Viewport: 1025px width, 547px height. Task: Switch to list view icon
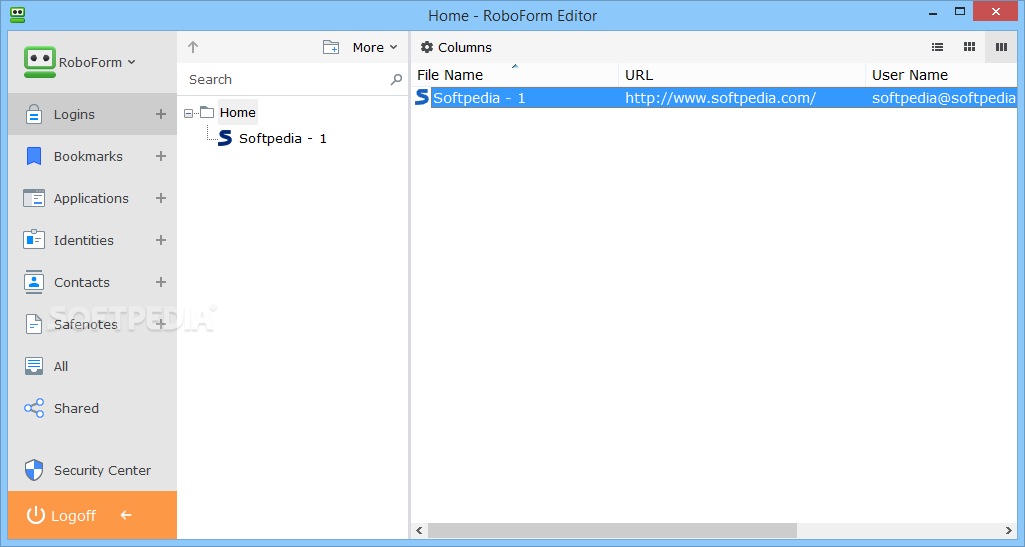click(x=937, y=47)
